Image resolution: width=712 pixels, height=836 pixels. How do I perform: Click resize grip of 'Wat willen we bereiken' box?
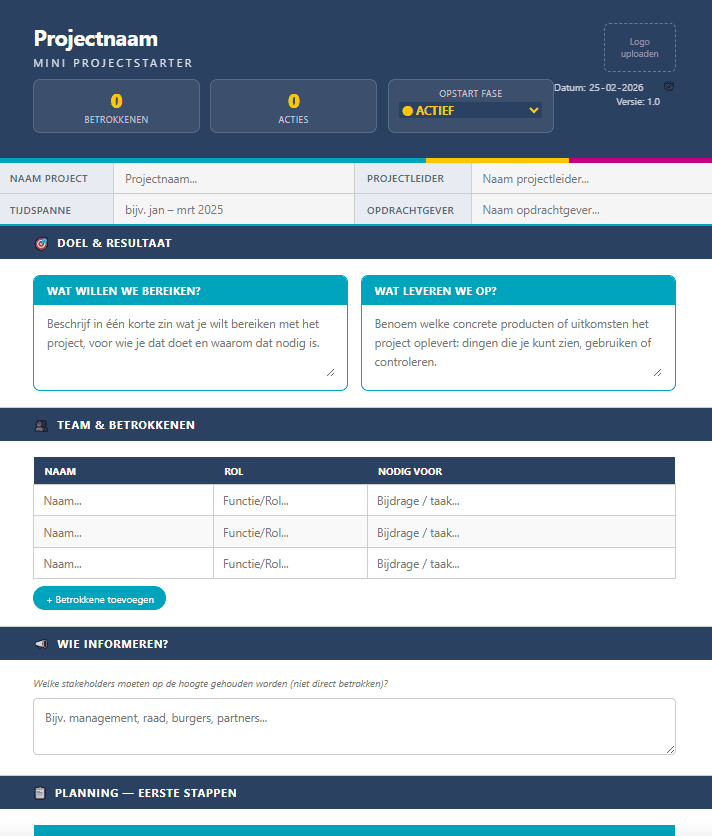[x=331, y=373]
